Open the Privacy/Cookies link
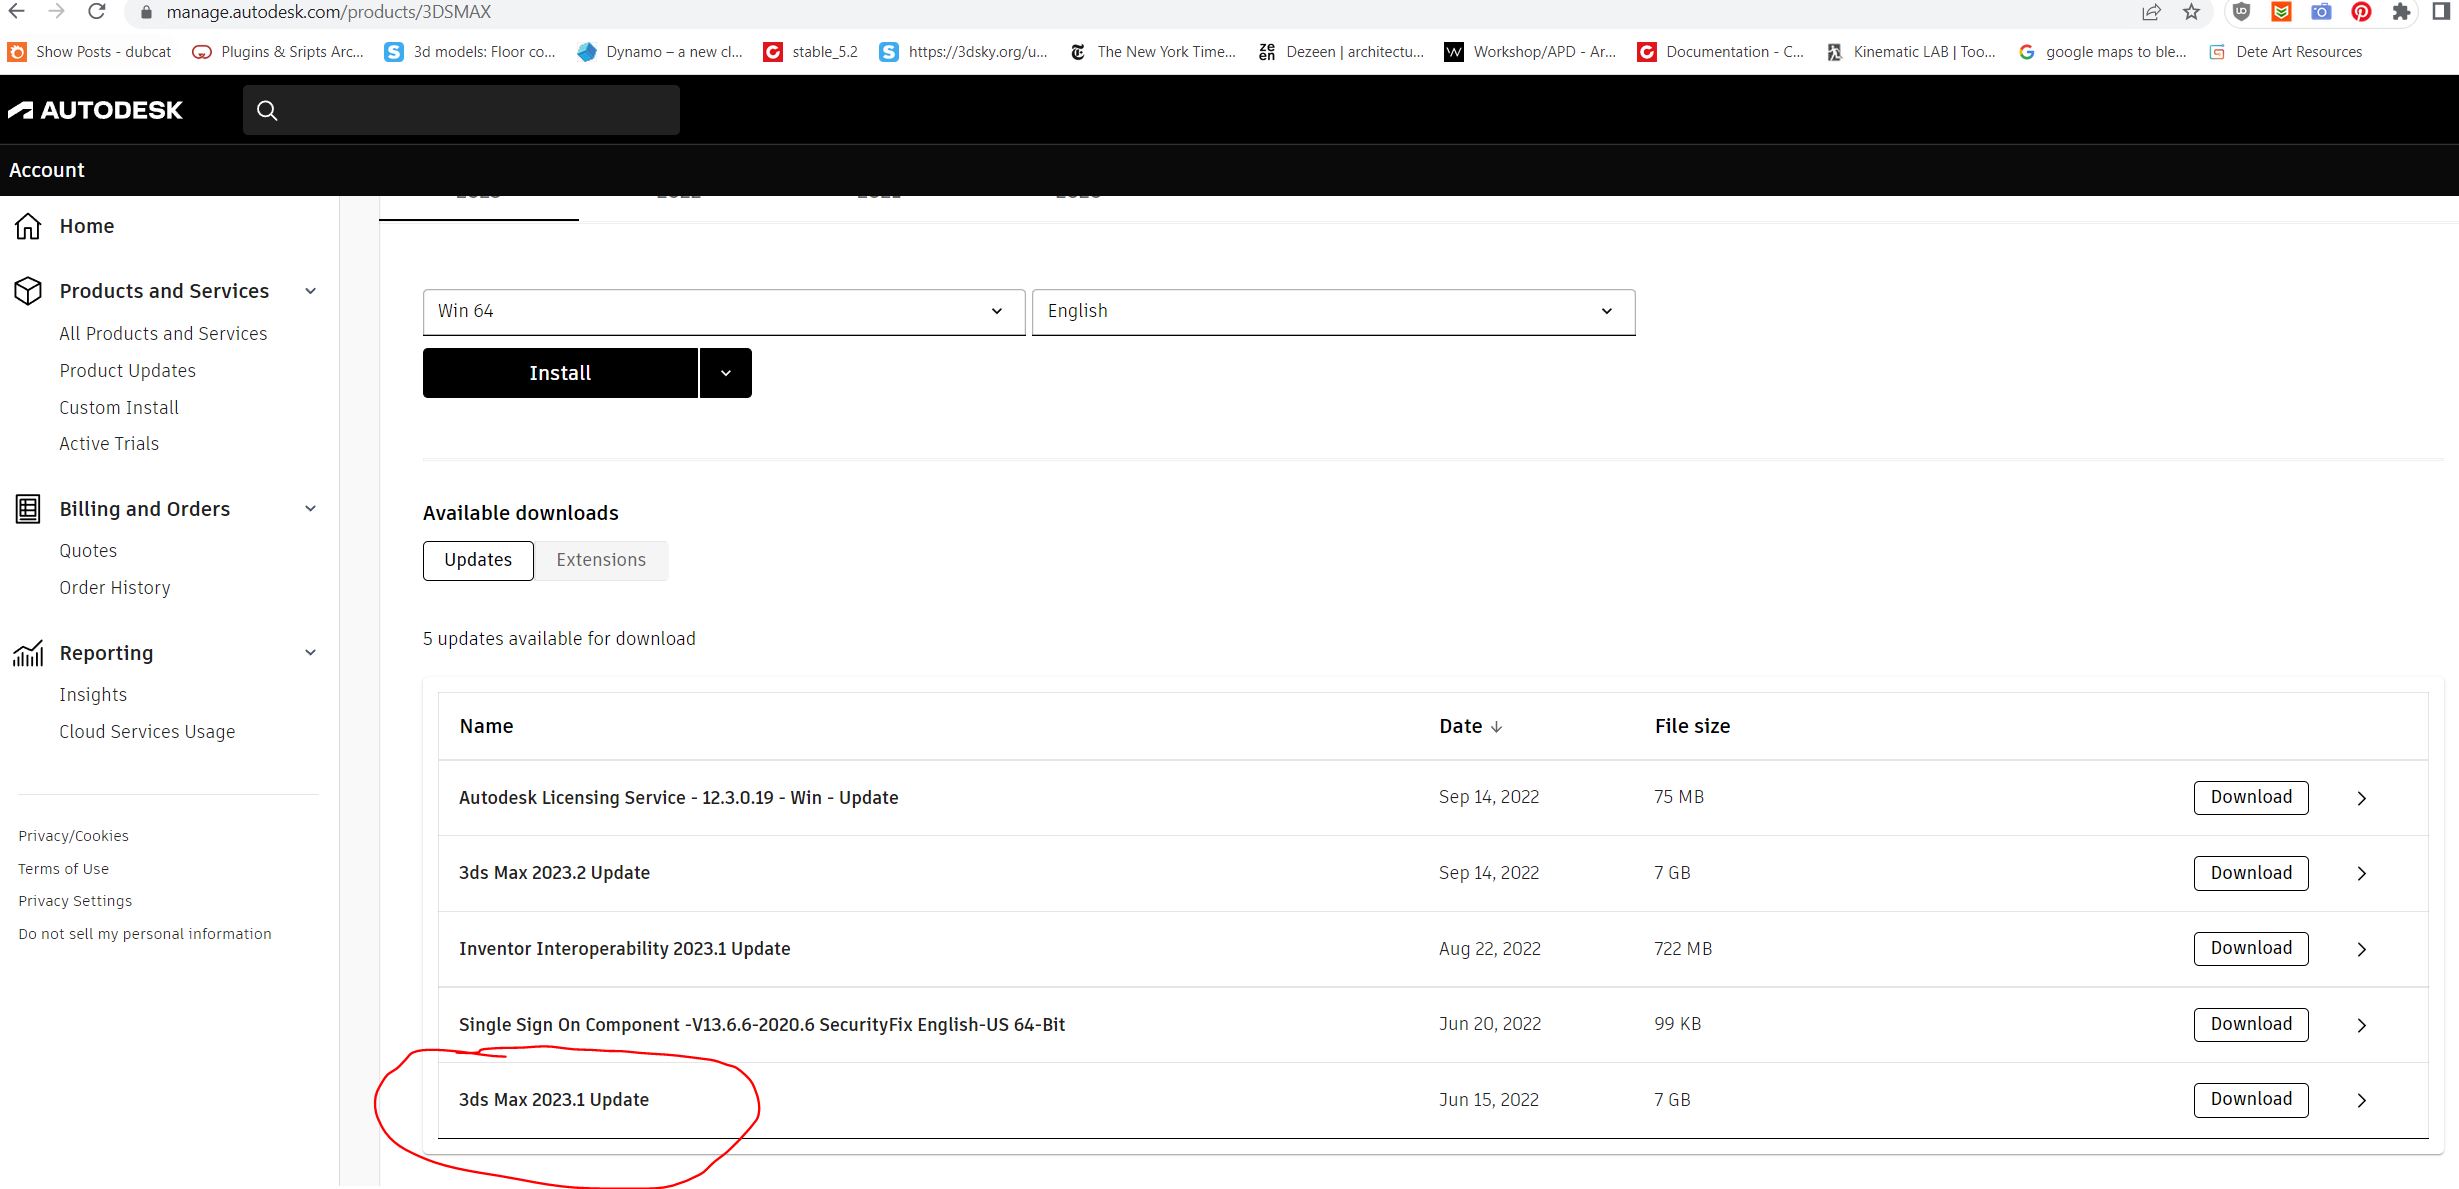 tap(73, 836)
